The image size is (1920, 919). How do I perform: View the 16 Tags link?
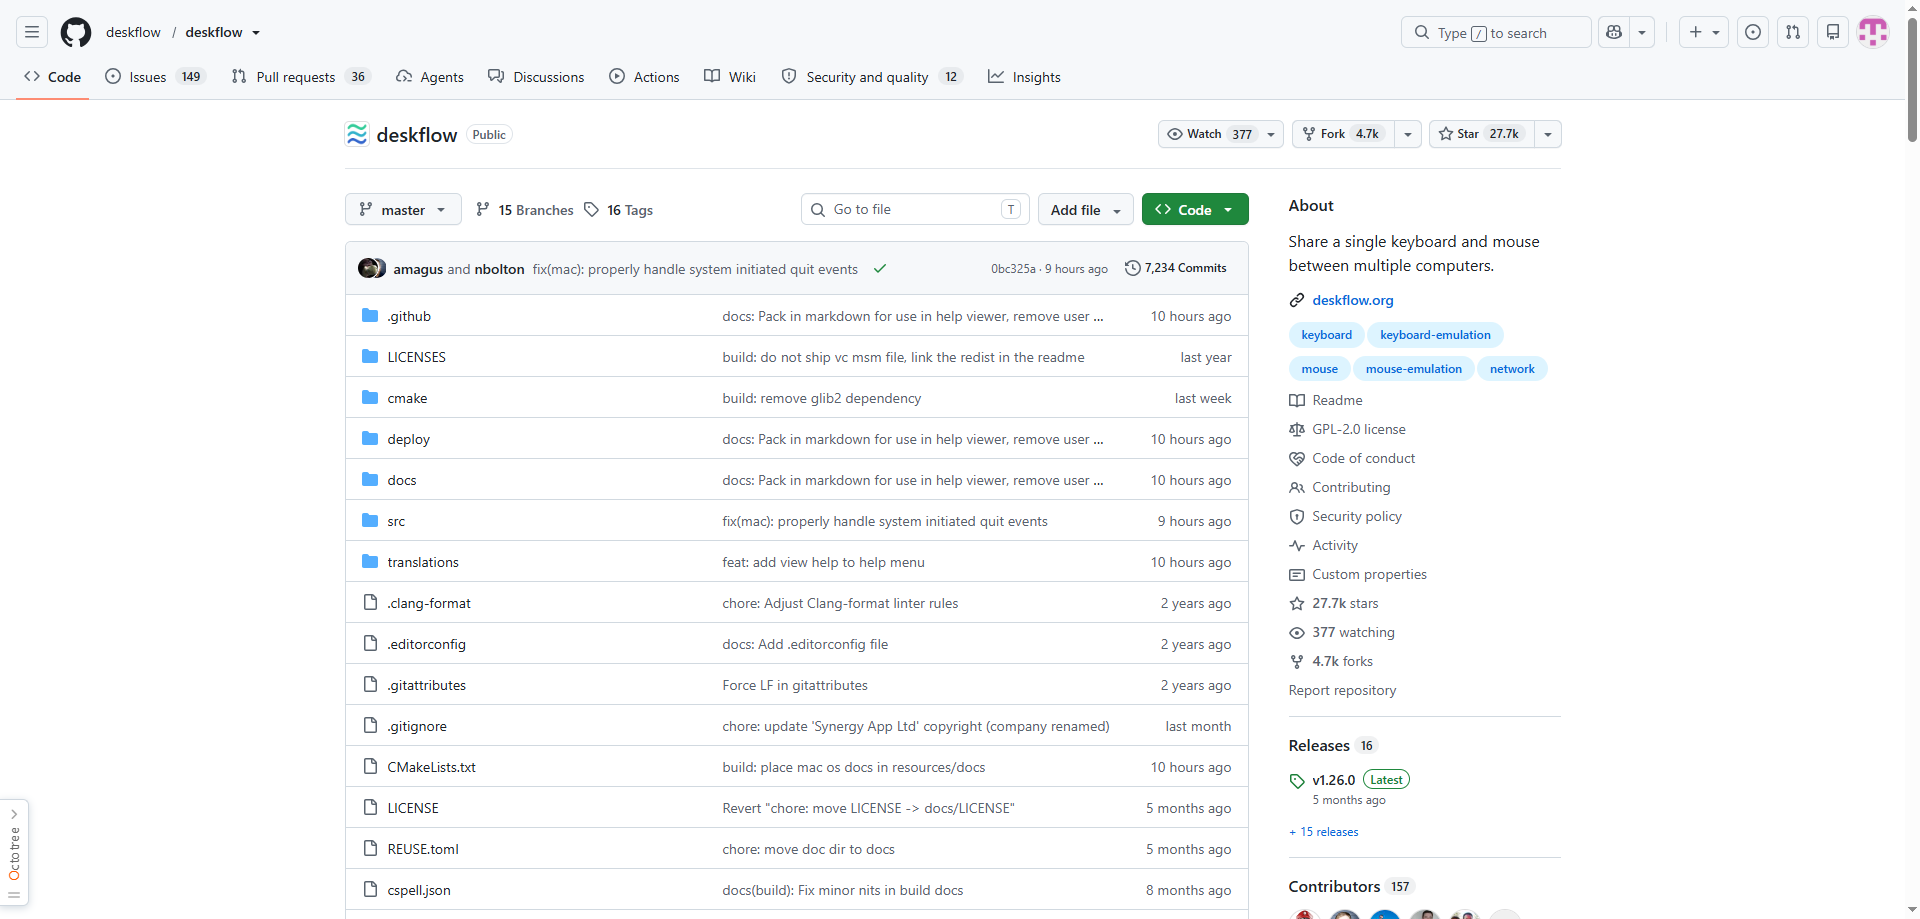[x=619, y=210]
